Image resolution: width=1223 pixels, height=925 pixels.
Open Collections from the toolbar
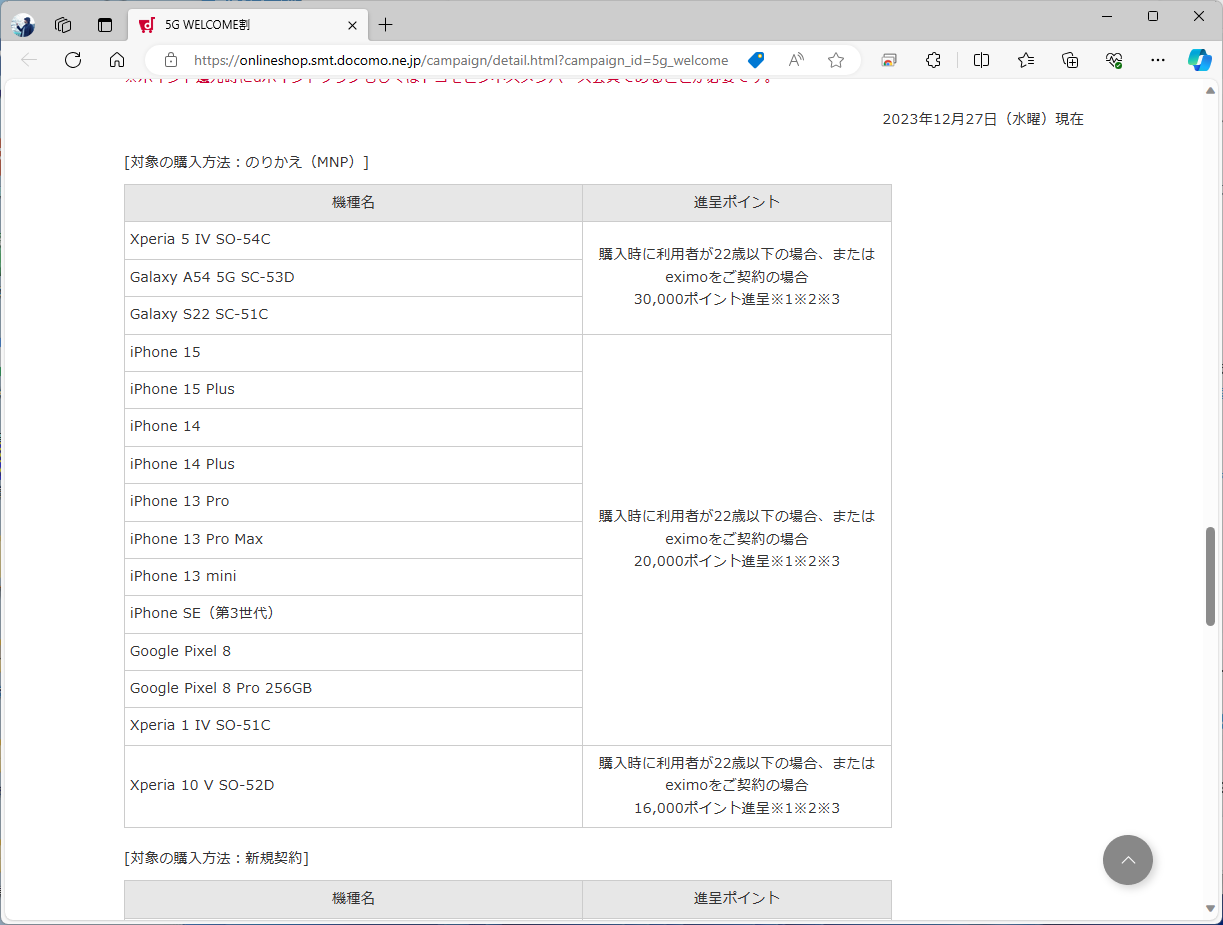click(1070, 60)
